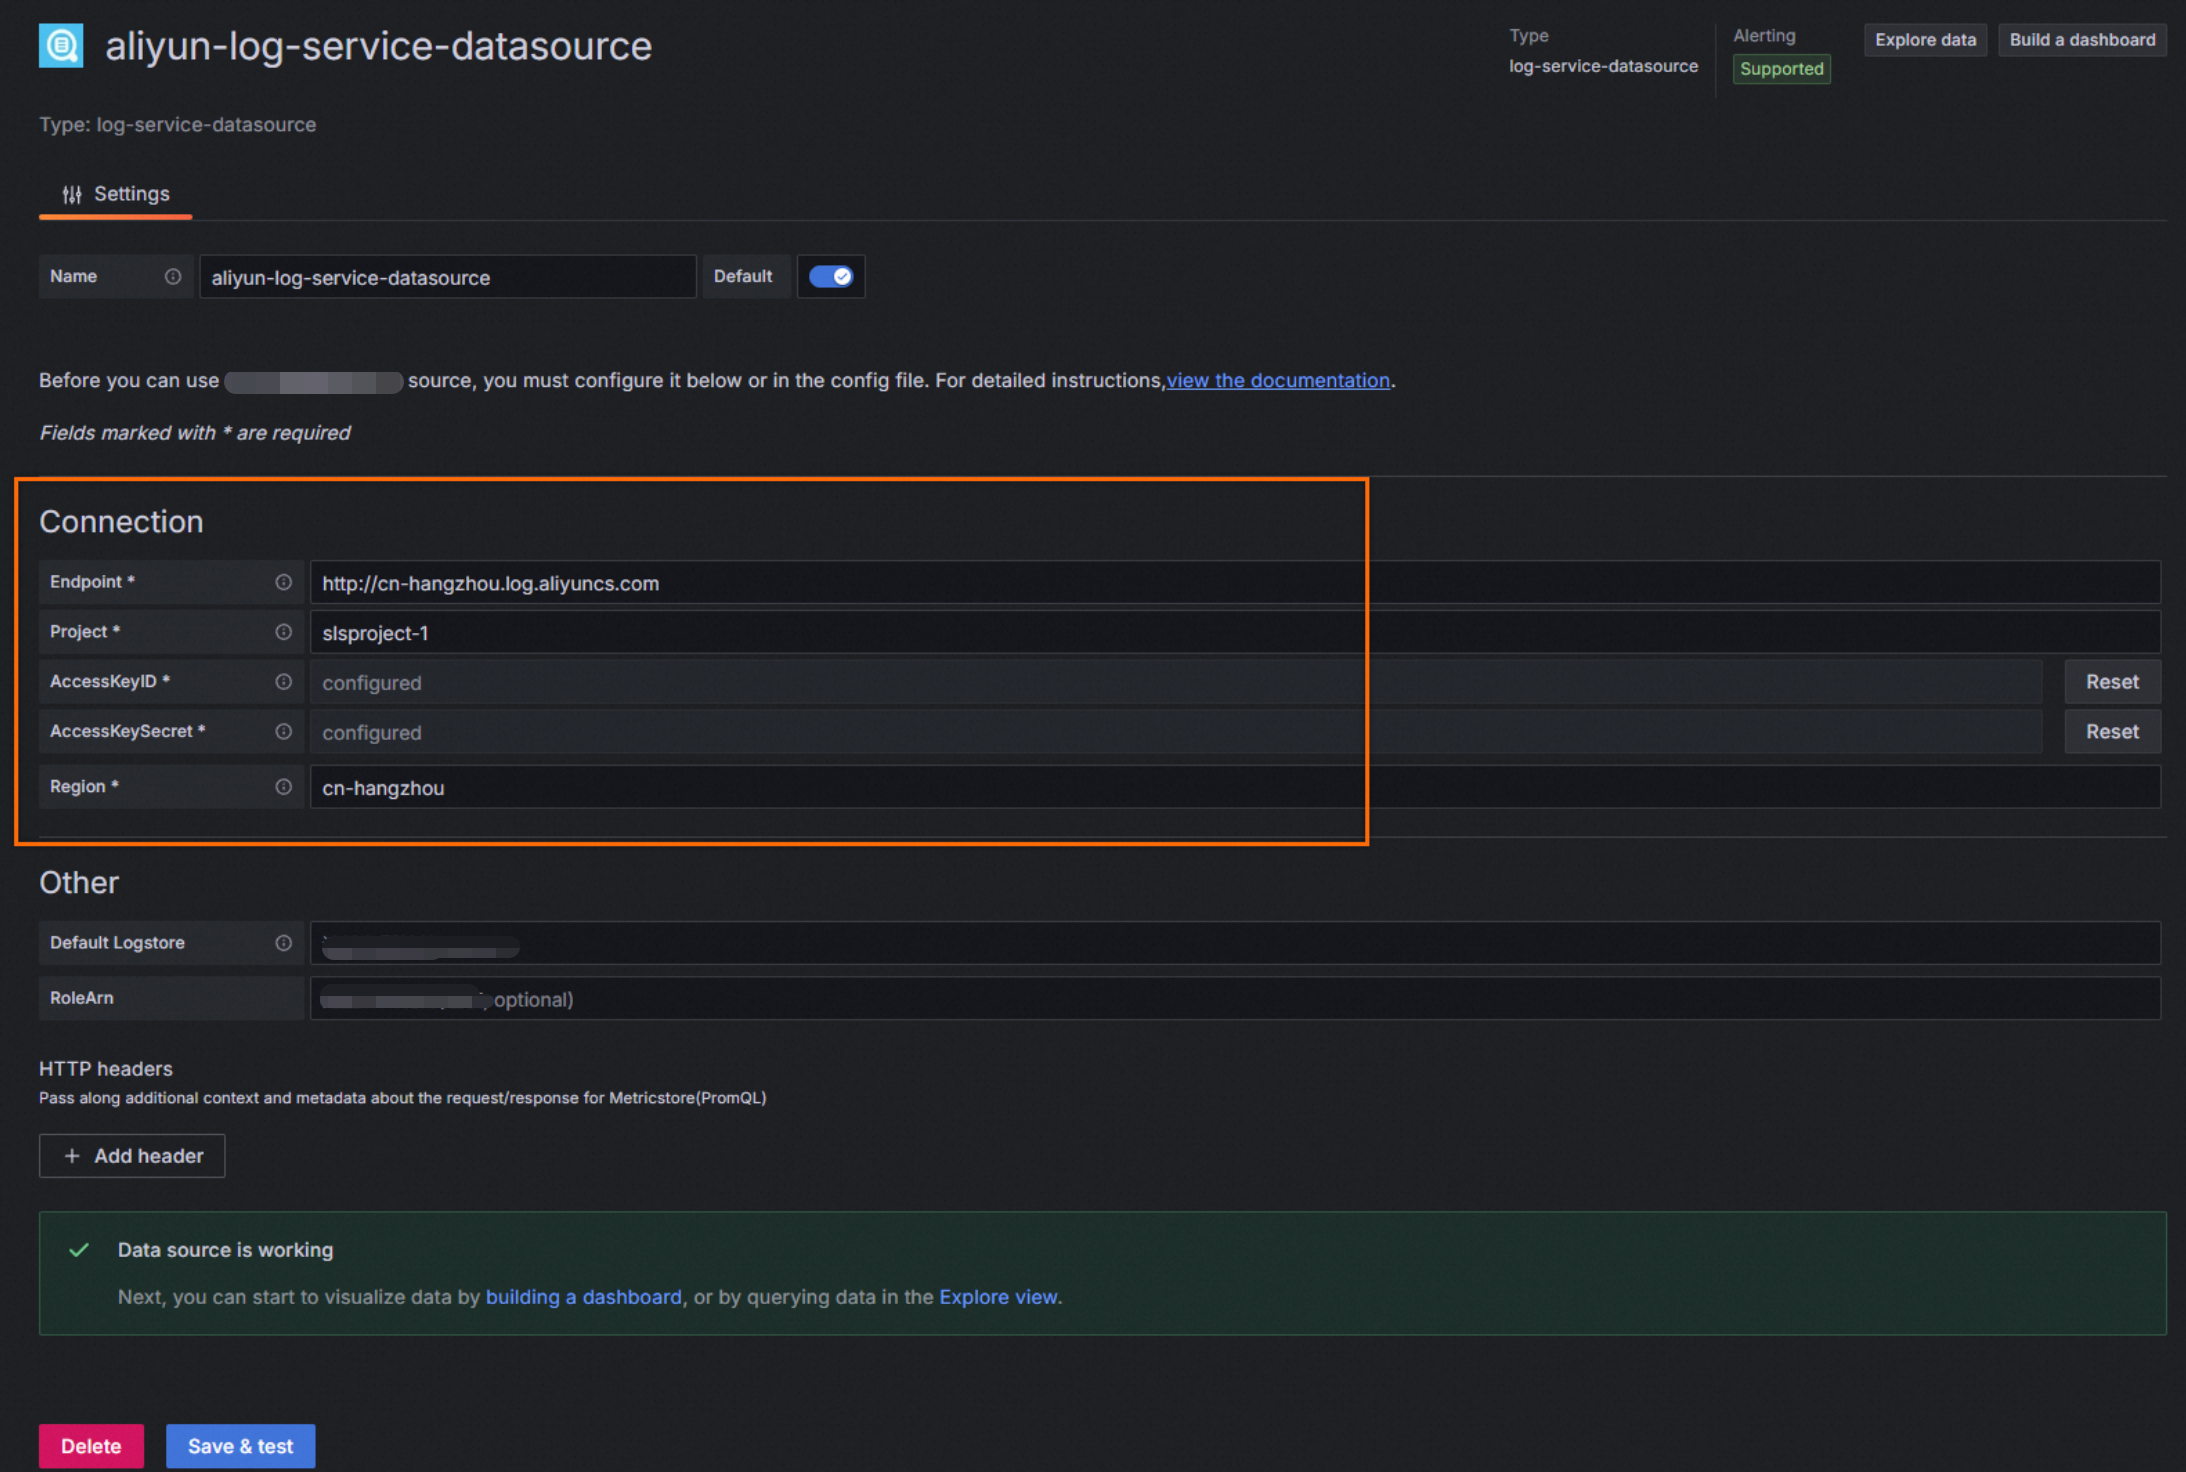Image resolution: width=2186 pixels, height=1472 pixels.
Task: Reset the AccessKeySecret field
Action: pos(2112,732)
